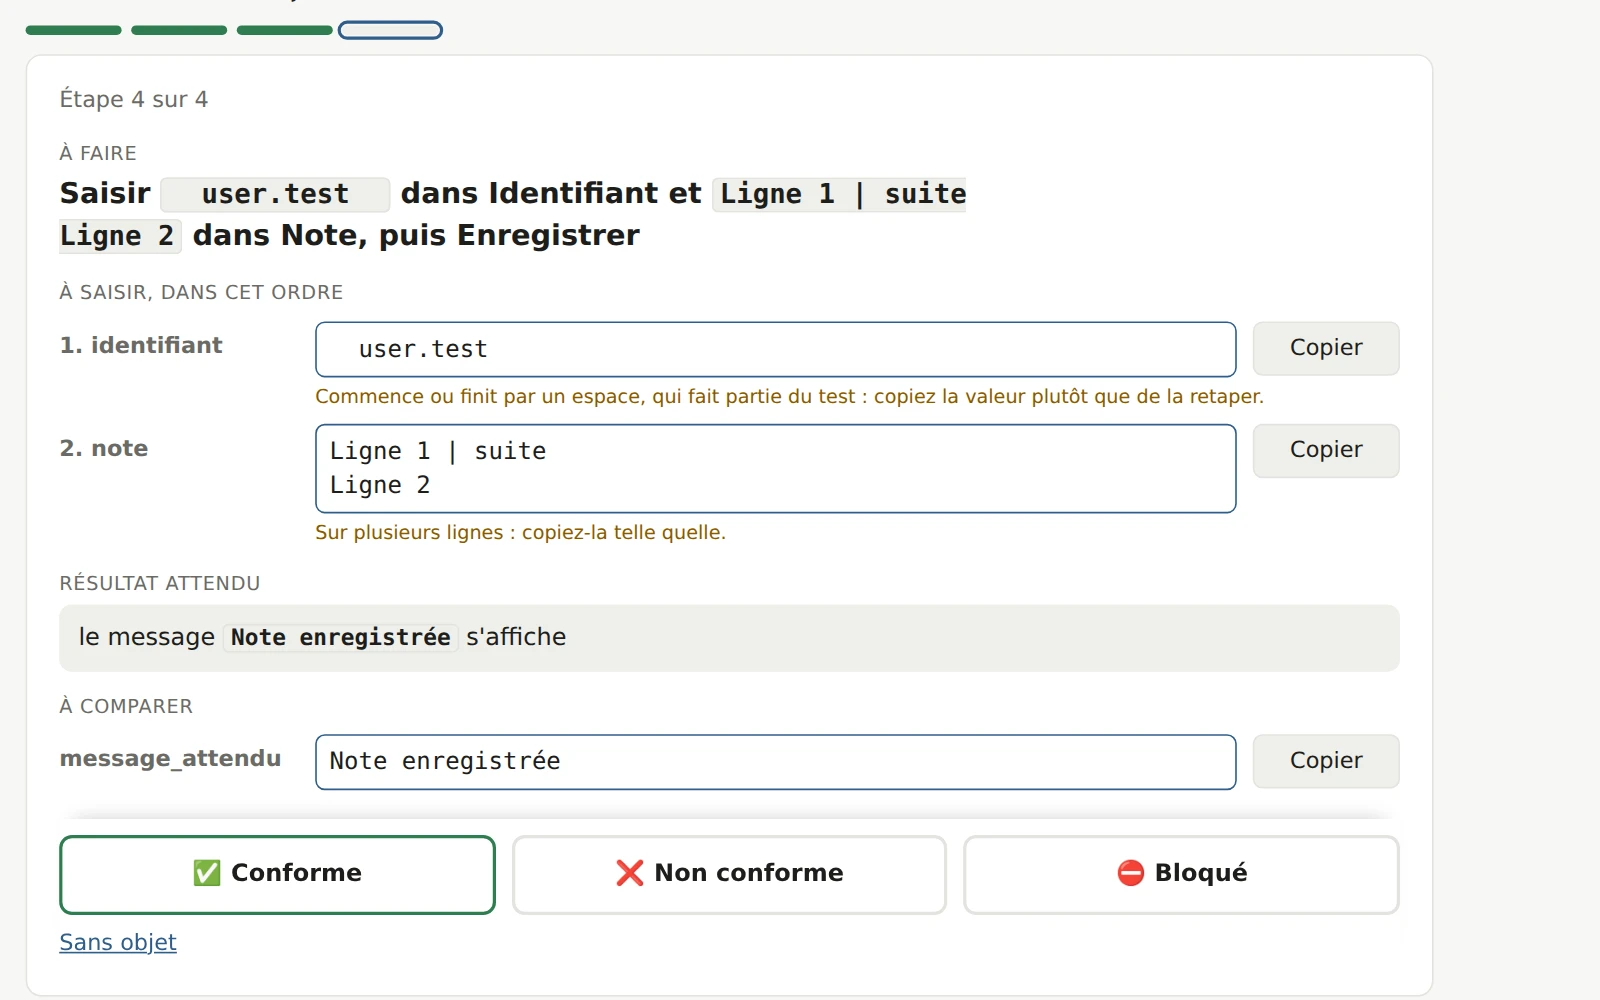Screen dimensions: 1600x1000
Task: Copy the multi-line note value
Action: pos(1326,450)
